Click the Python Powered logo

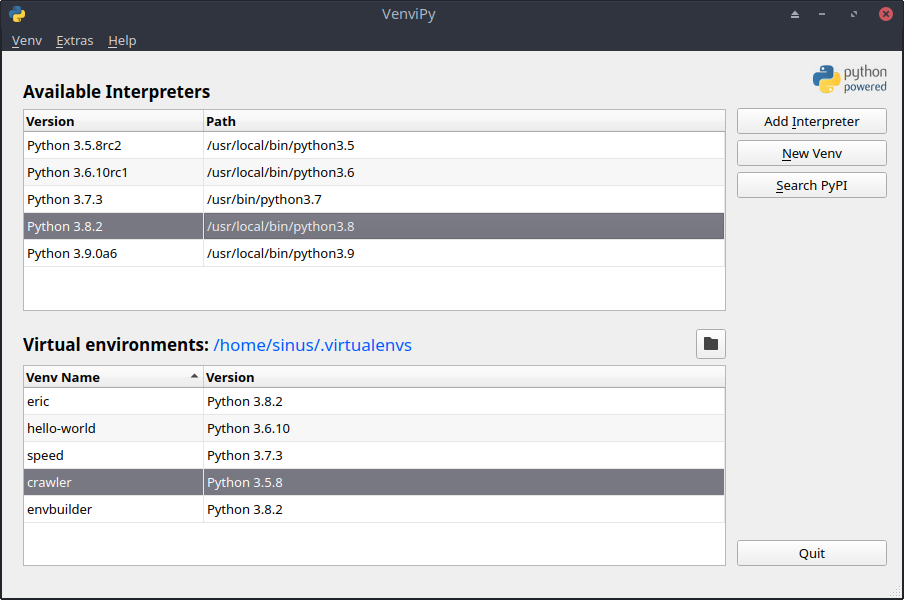pyautogui.click(x=849, y=79)
